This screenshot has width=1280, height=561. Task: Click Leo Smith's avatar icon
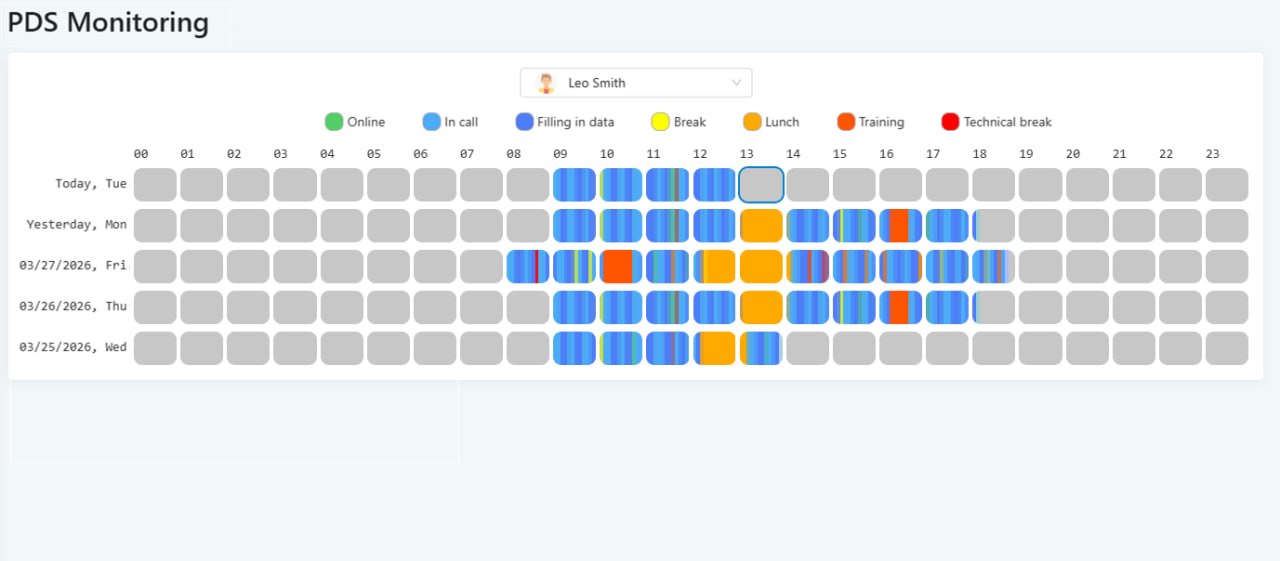[546, 83]
